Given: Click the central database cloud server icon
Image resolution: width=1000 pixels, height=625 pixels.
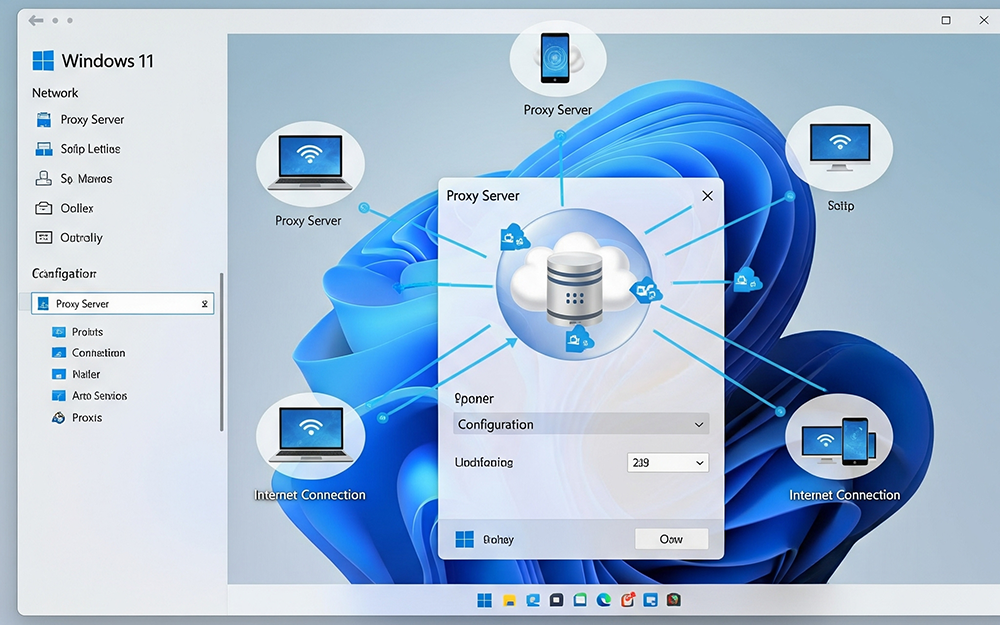Looking at the screenshot, I should pyautogui.click(x=575, y=283).
